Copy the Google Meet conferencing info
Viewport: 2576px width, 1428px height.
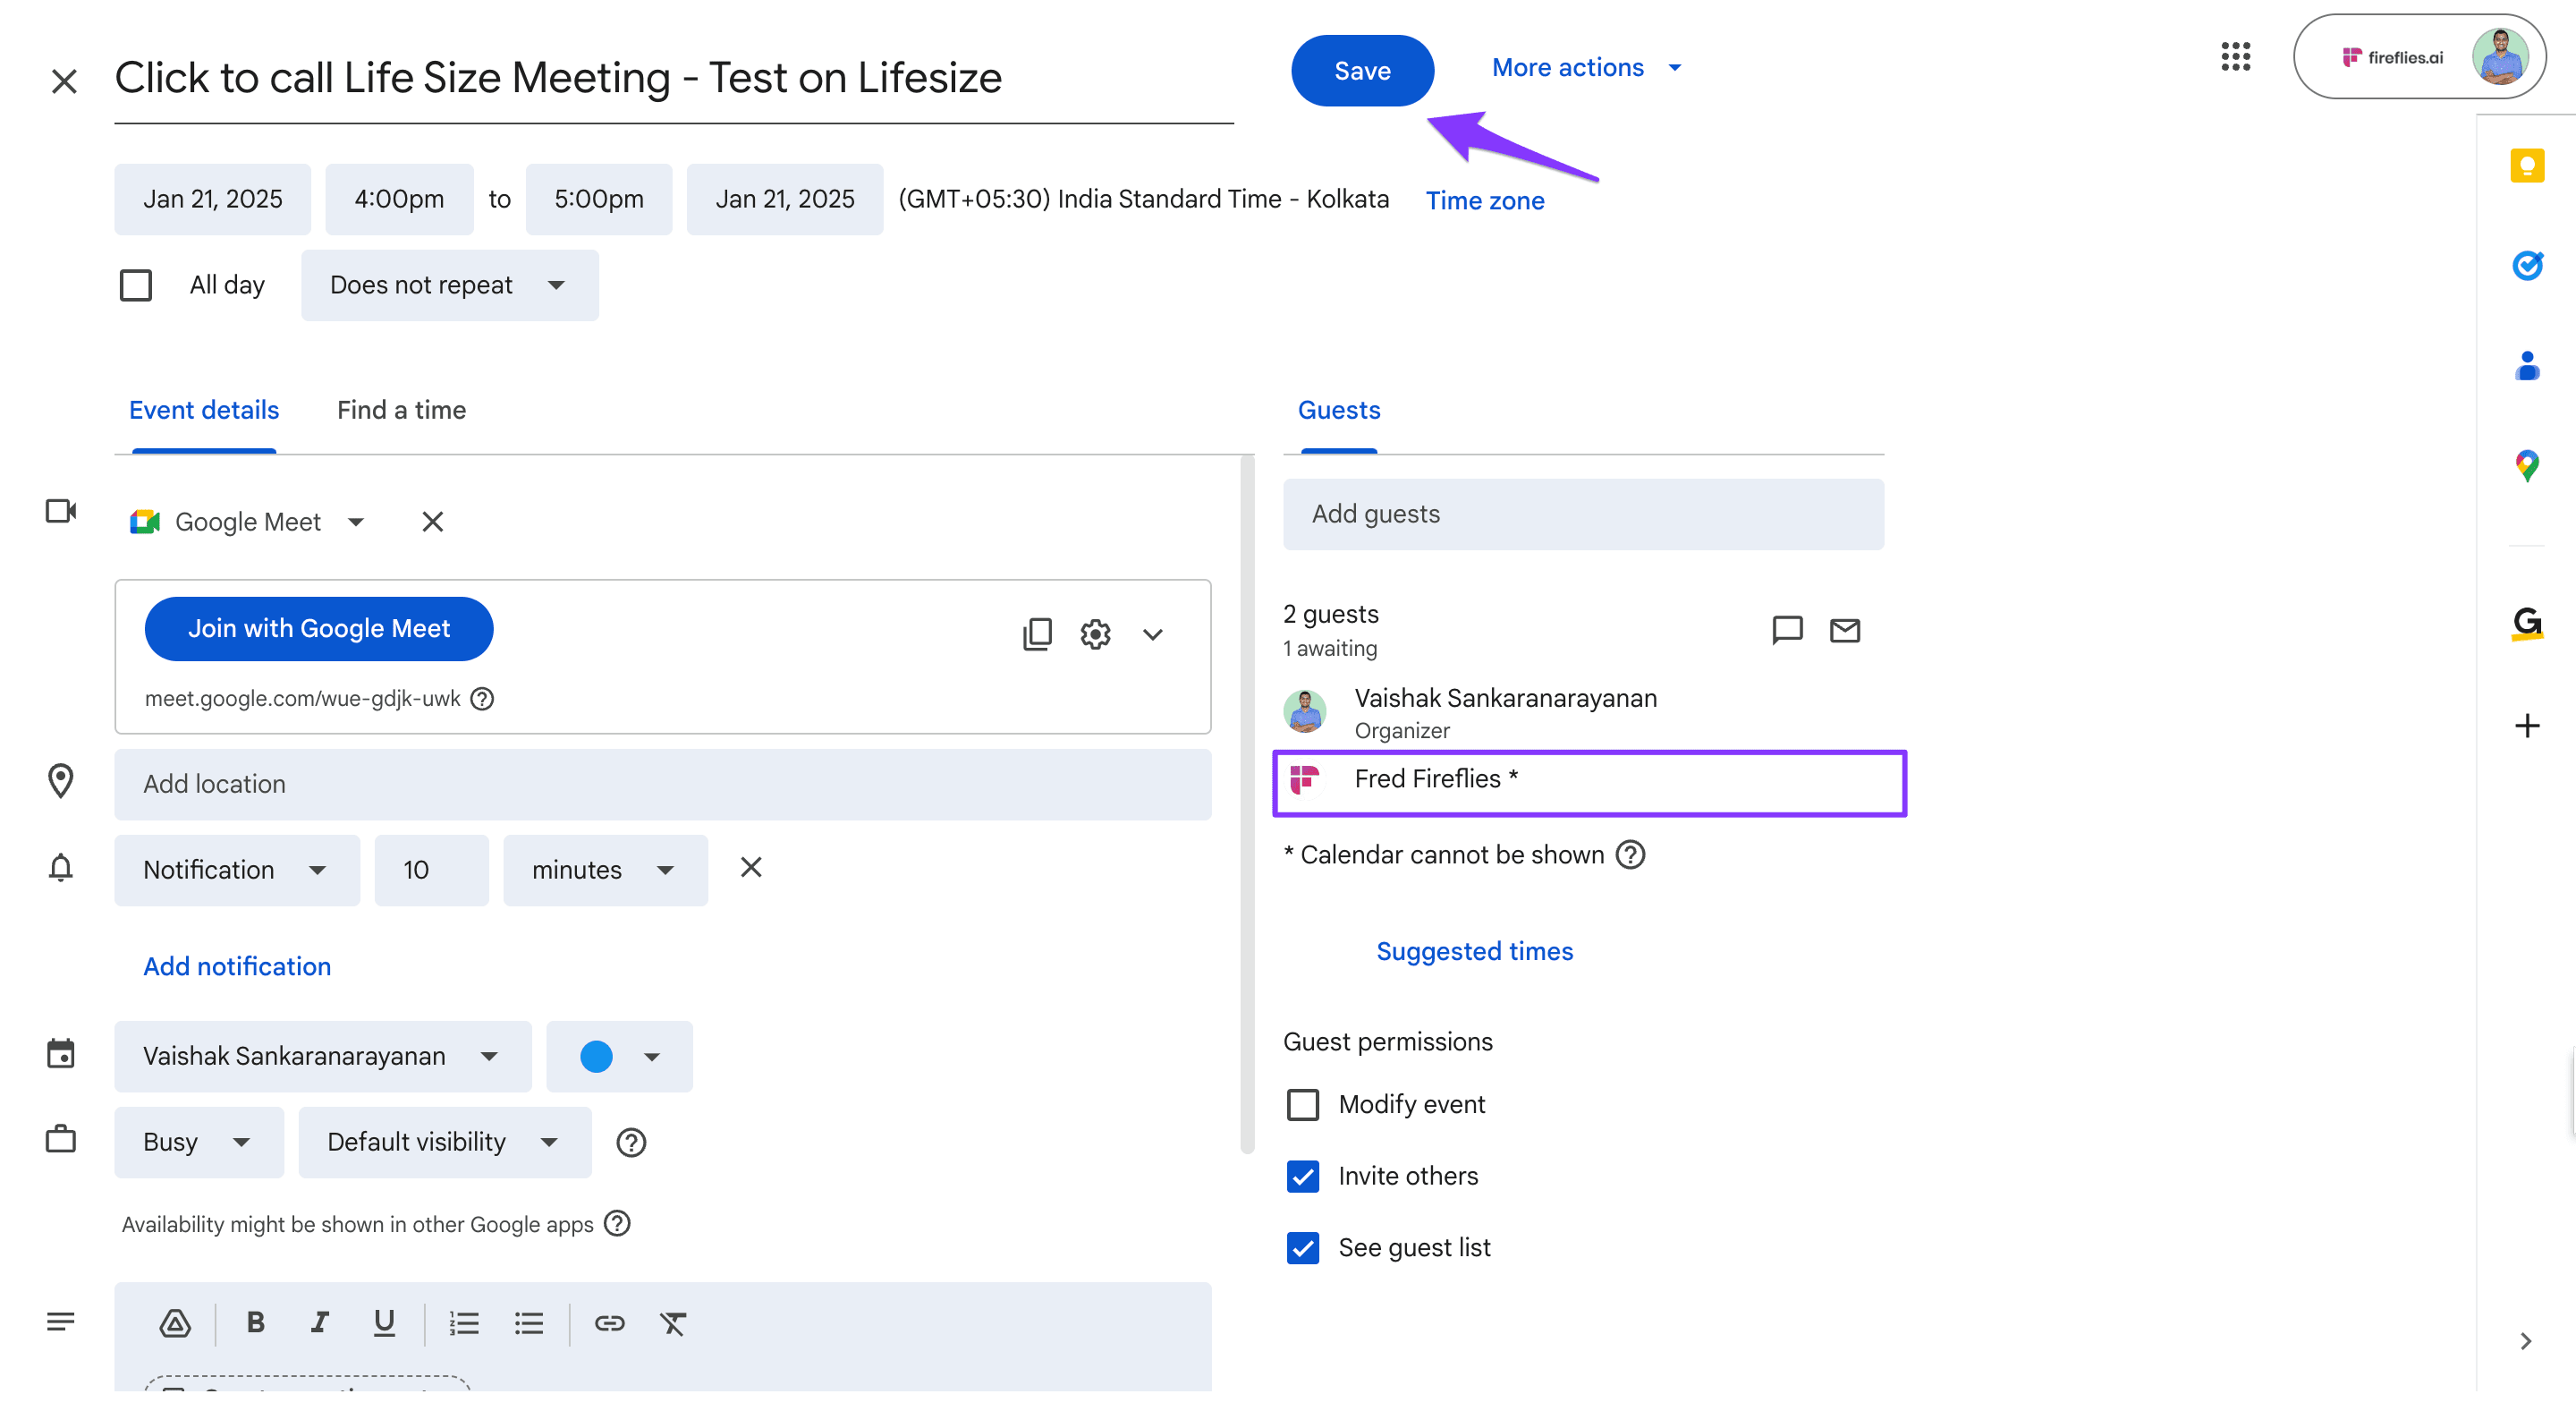coord(1037,634)
